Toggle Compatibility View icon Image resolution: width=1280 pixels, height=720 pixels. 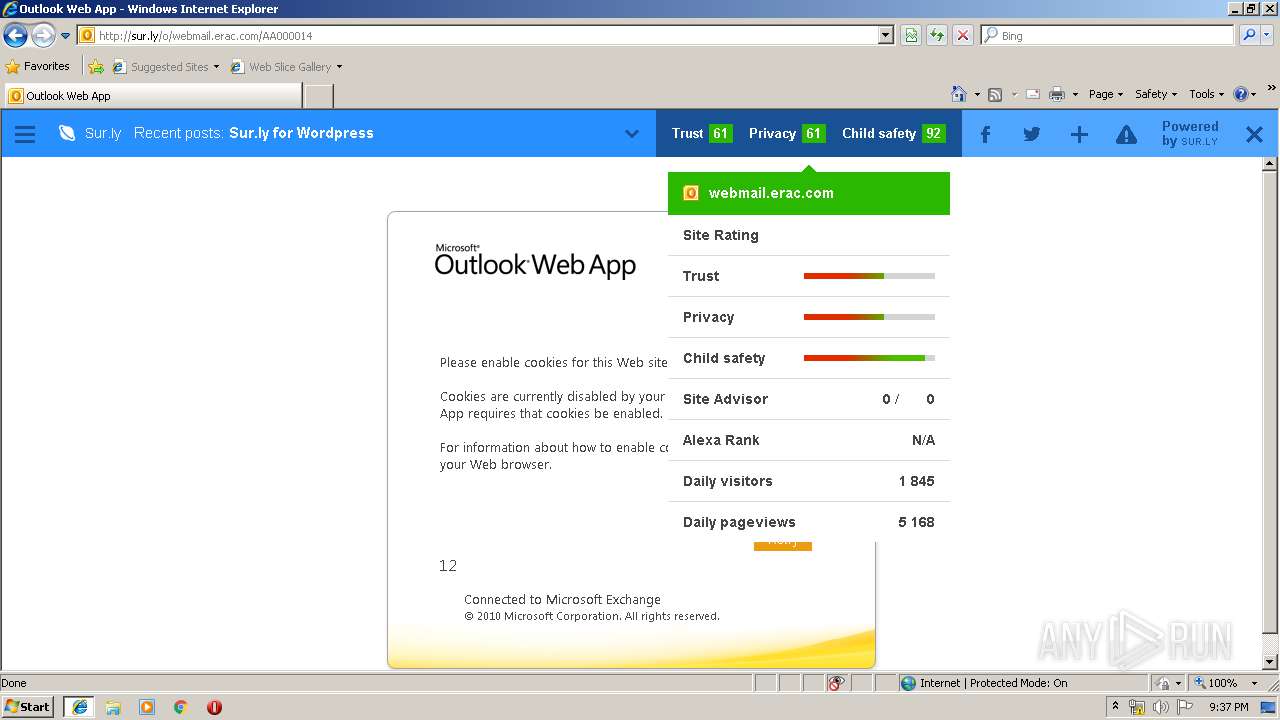(x=911, y=36)
